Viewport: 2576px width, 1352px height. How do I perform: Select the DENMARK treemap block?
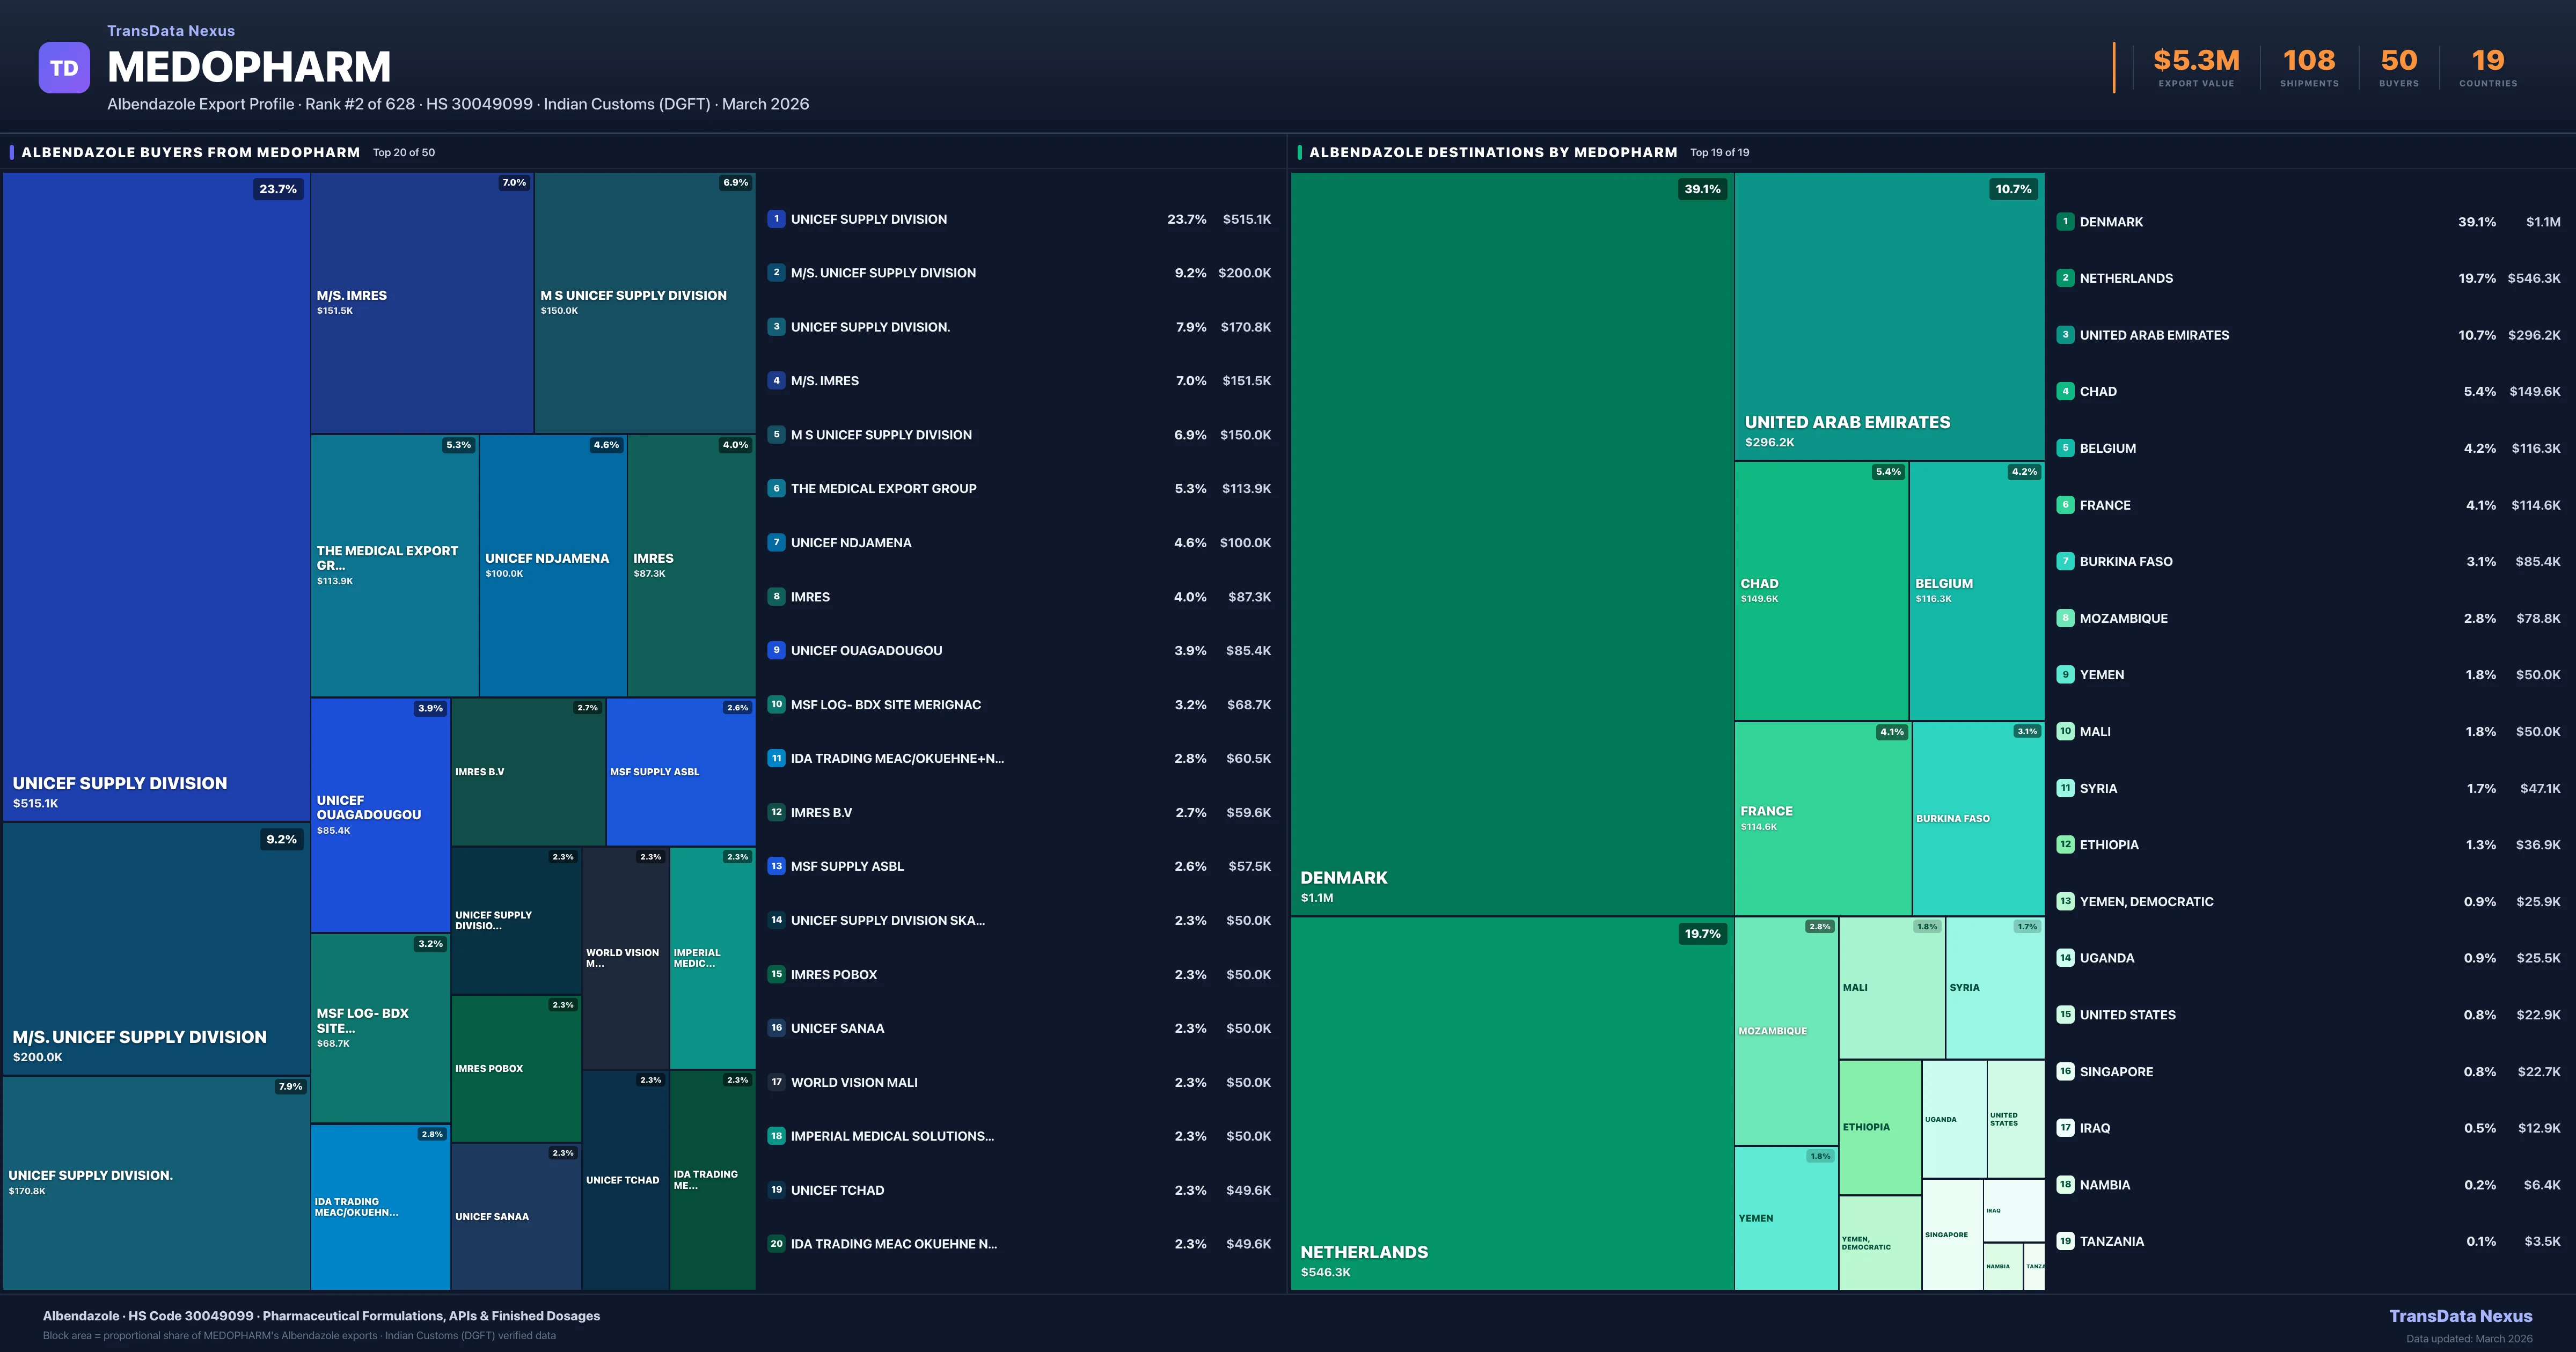click(x=1511, y=543)
